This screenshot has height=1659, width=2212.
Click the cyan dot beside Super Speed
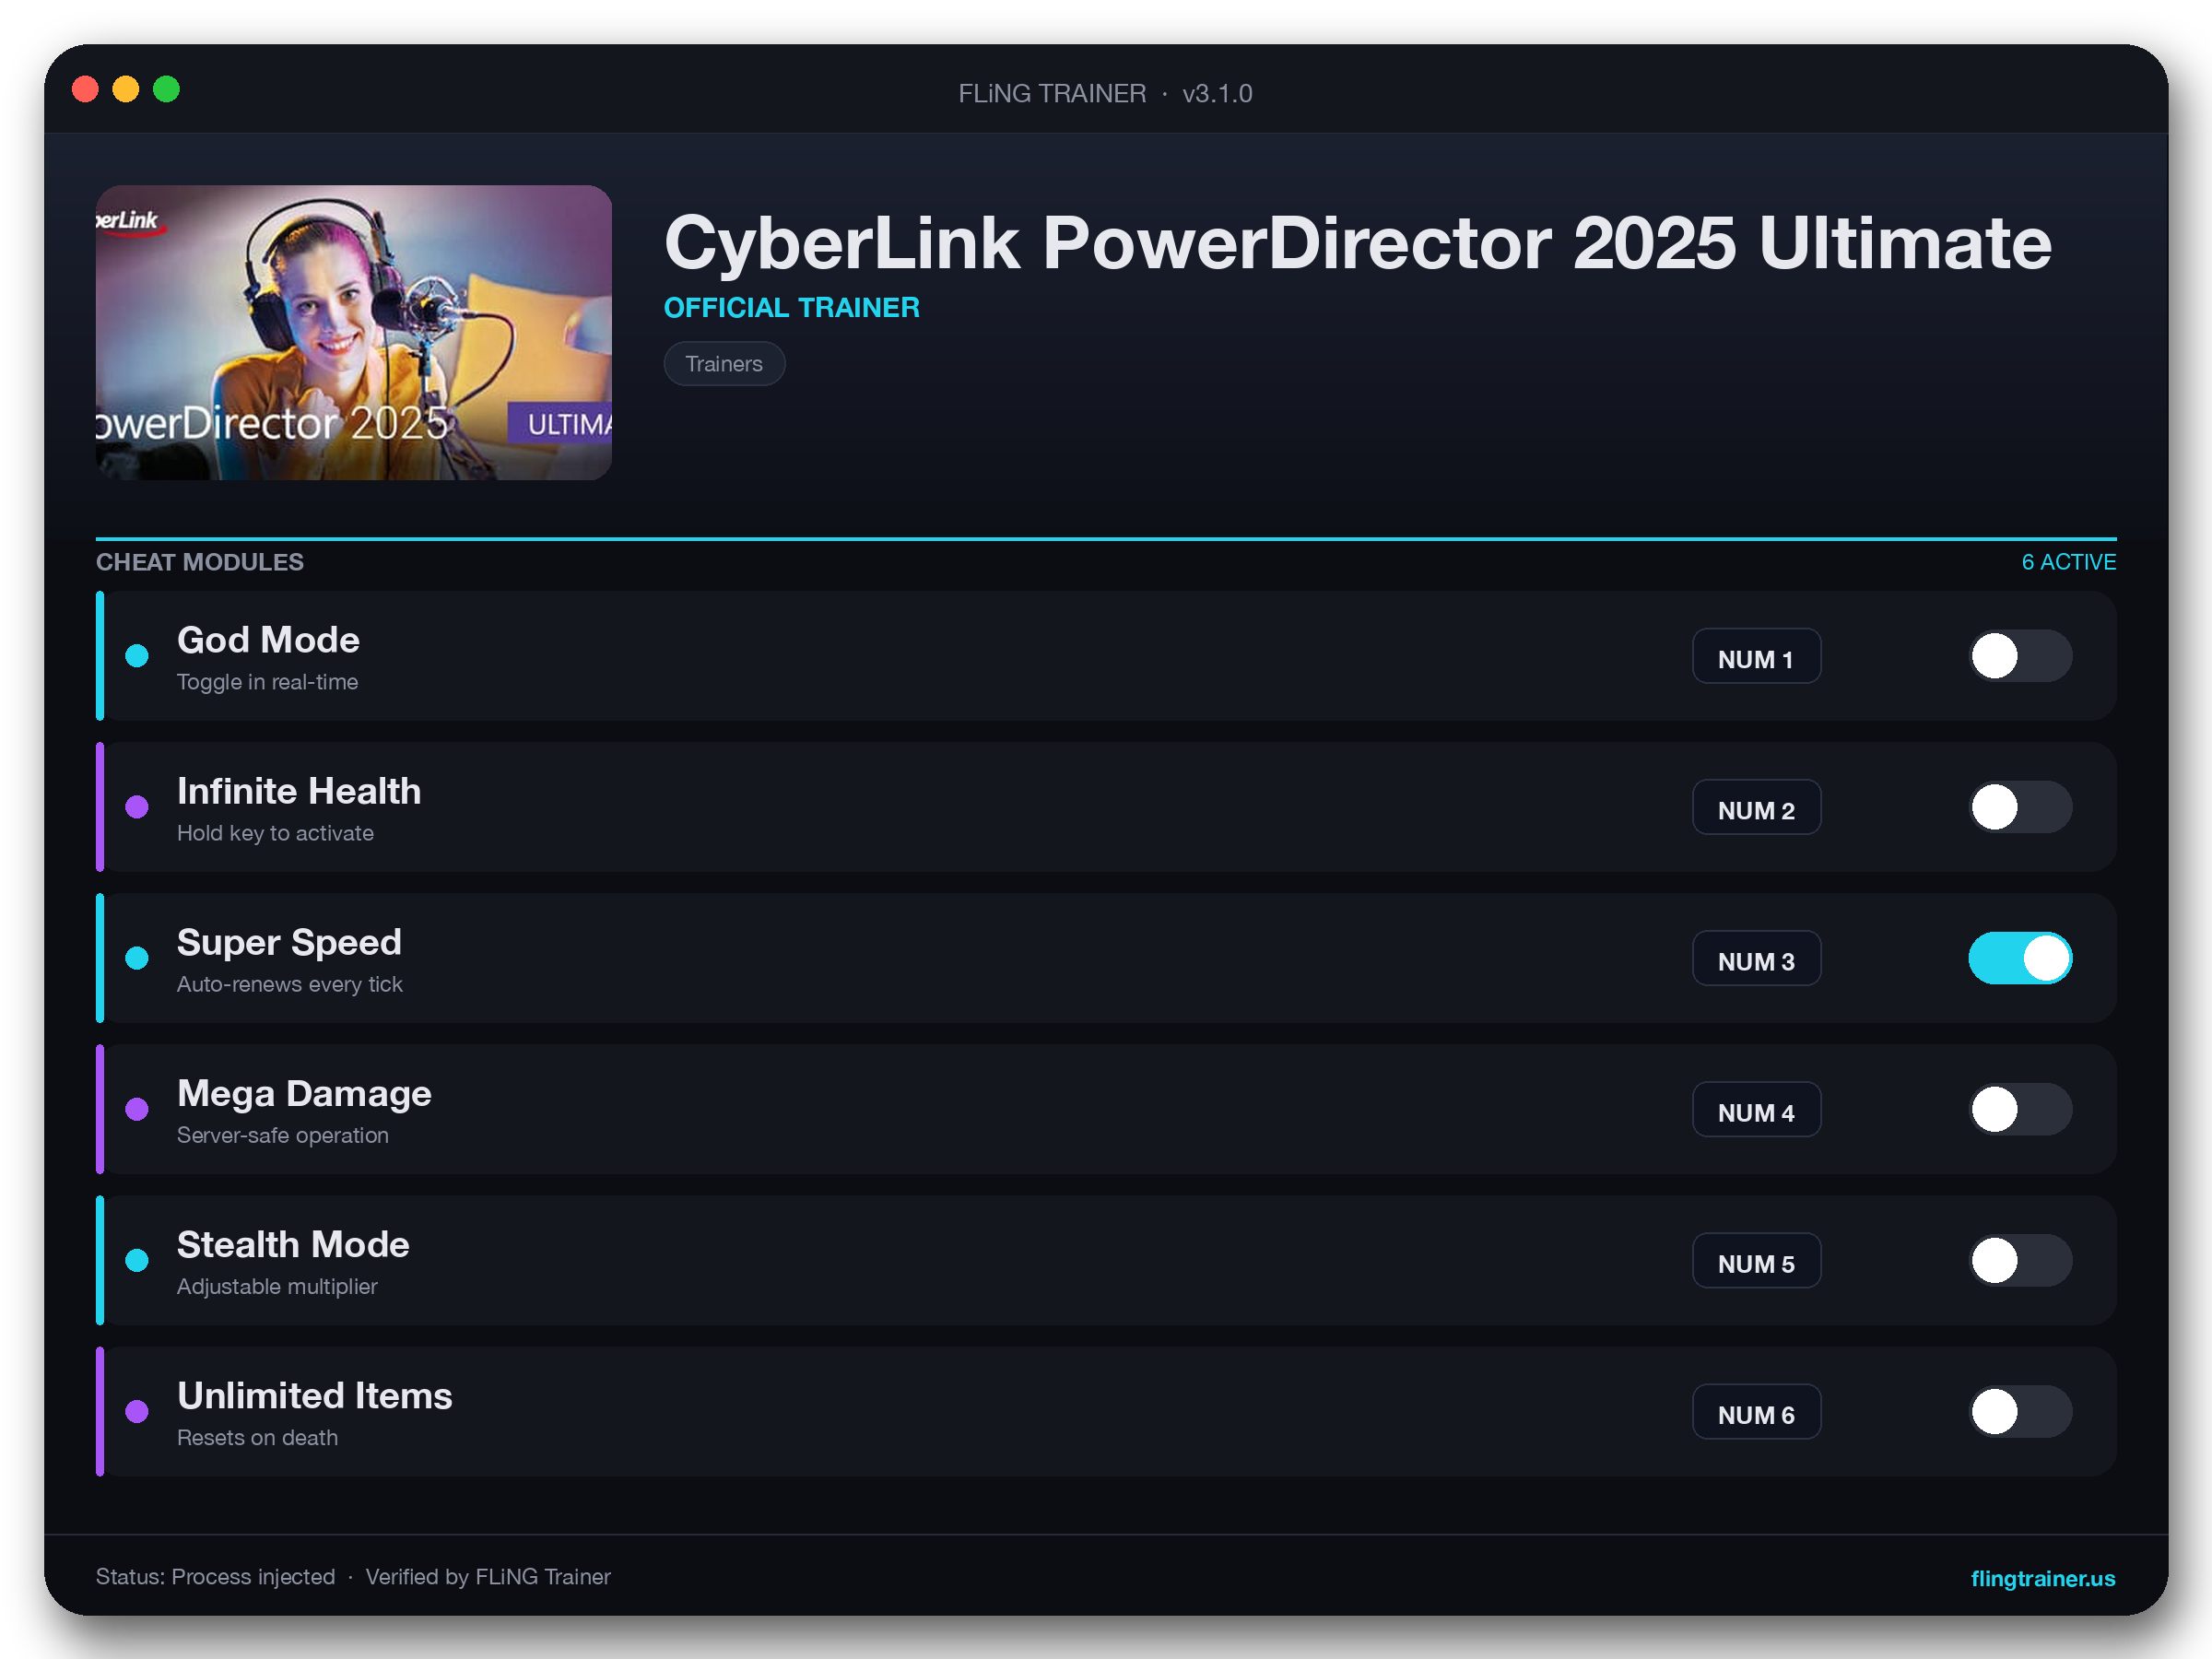point(137,958)
